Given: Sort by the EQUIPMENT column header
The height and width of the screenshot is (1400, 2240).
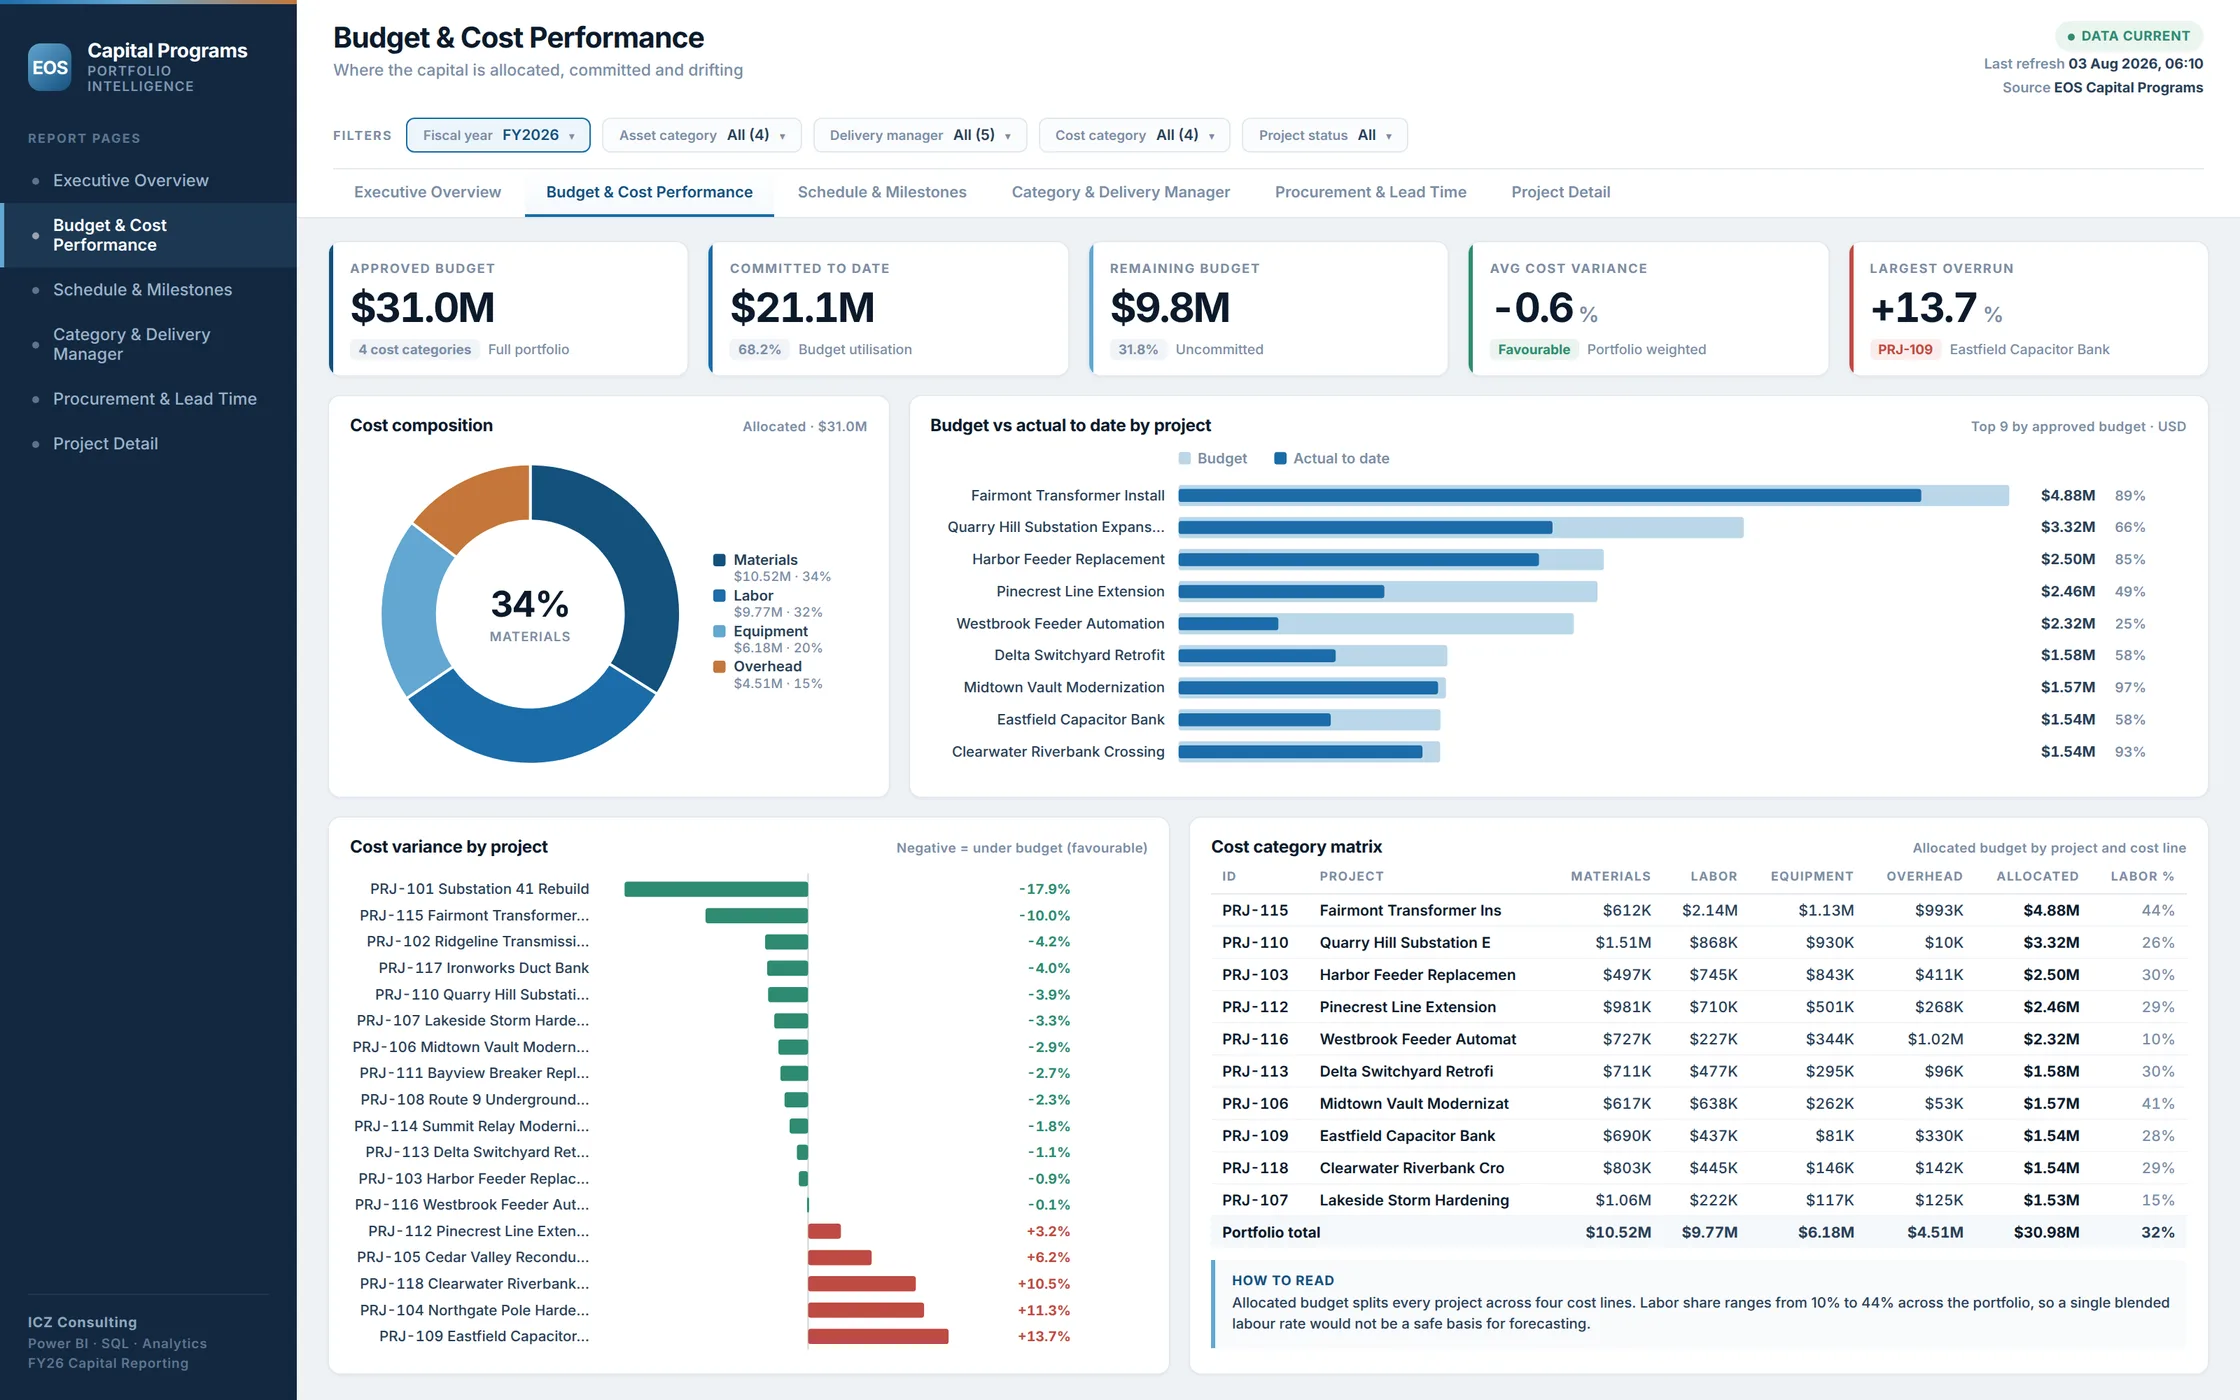Looking at the screenshot, I should (1811, 876).
